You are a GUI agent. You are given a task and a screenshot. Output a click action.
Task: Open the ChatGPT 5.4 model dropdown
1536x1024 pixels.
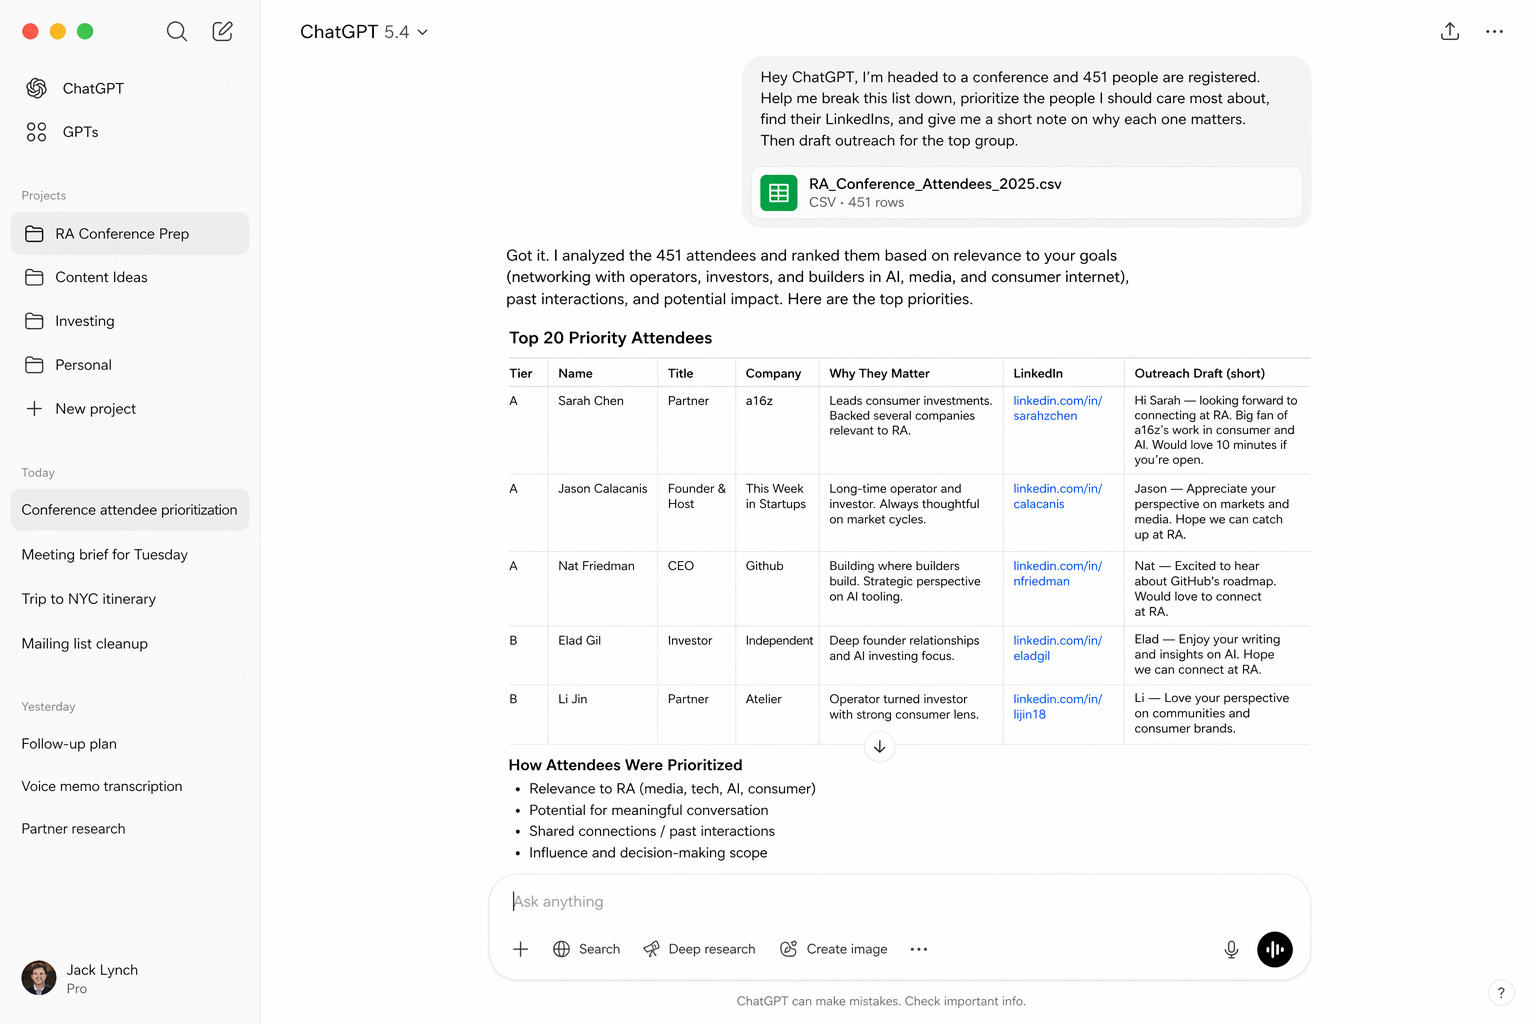(364, 32)
